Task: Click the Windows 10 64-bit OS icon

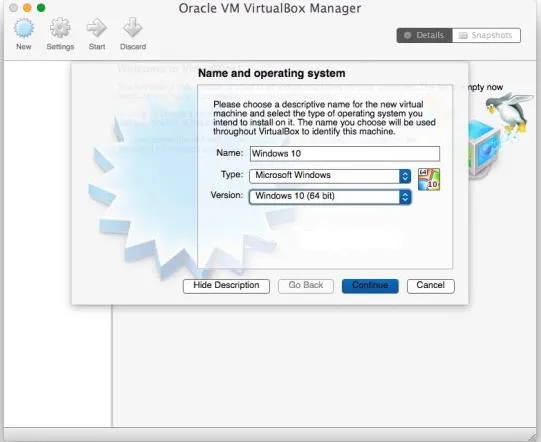Action: click(429, 179)
